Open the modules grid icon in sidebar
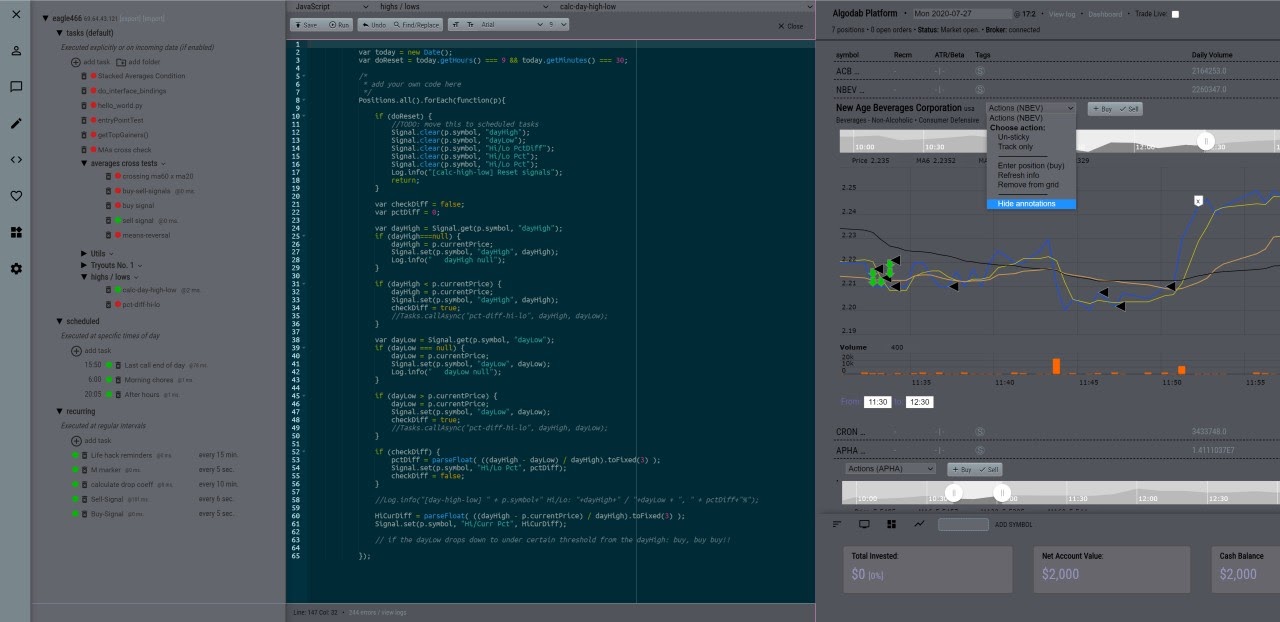The width and height of the screenshot is (1280, 622). [x=16, y=232]
